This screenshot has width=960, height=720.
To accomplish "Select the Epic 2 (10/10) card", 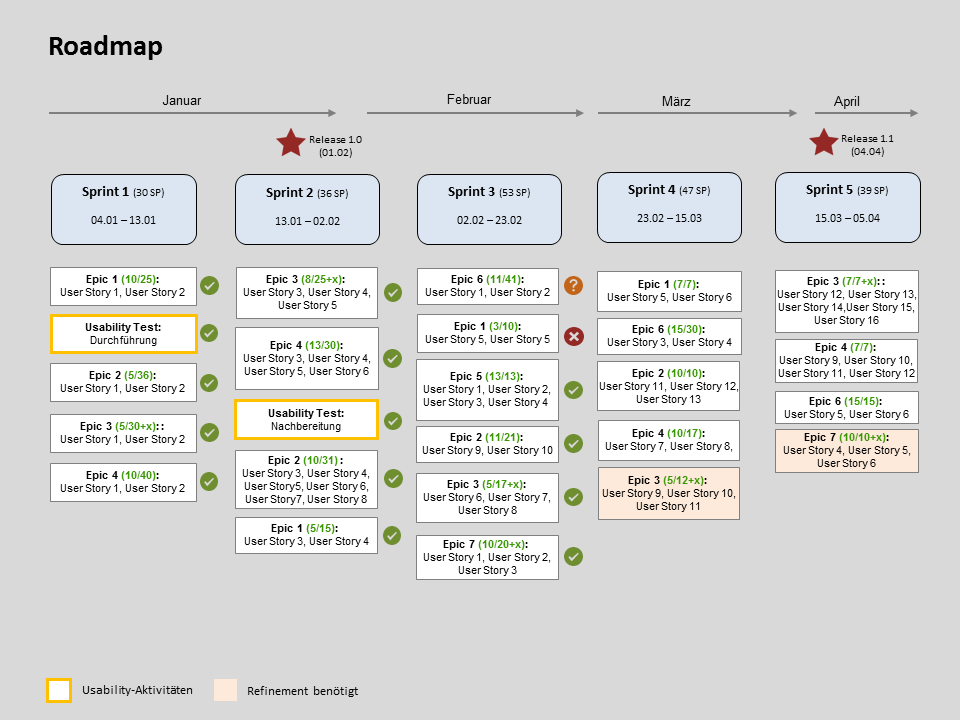I will click(x=669, y=386).
